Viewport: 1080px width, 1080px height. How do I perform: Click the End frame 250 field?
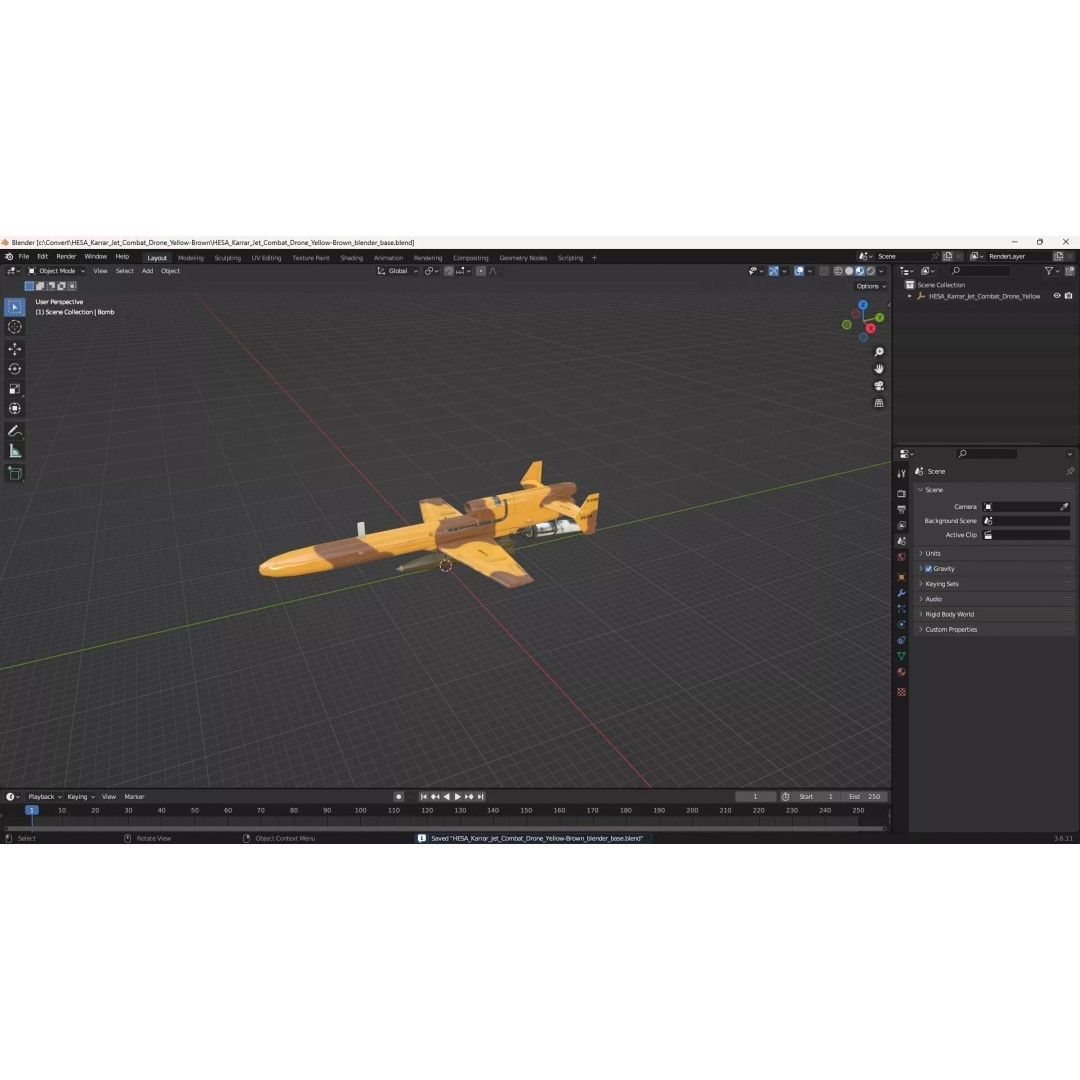(x=866, y=797)
